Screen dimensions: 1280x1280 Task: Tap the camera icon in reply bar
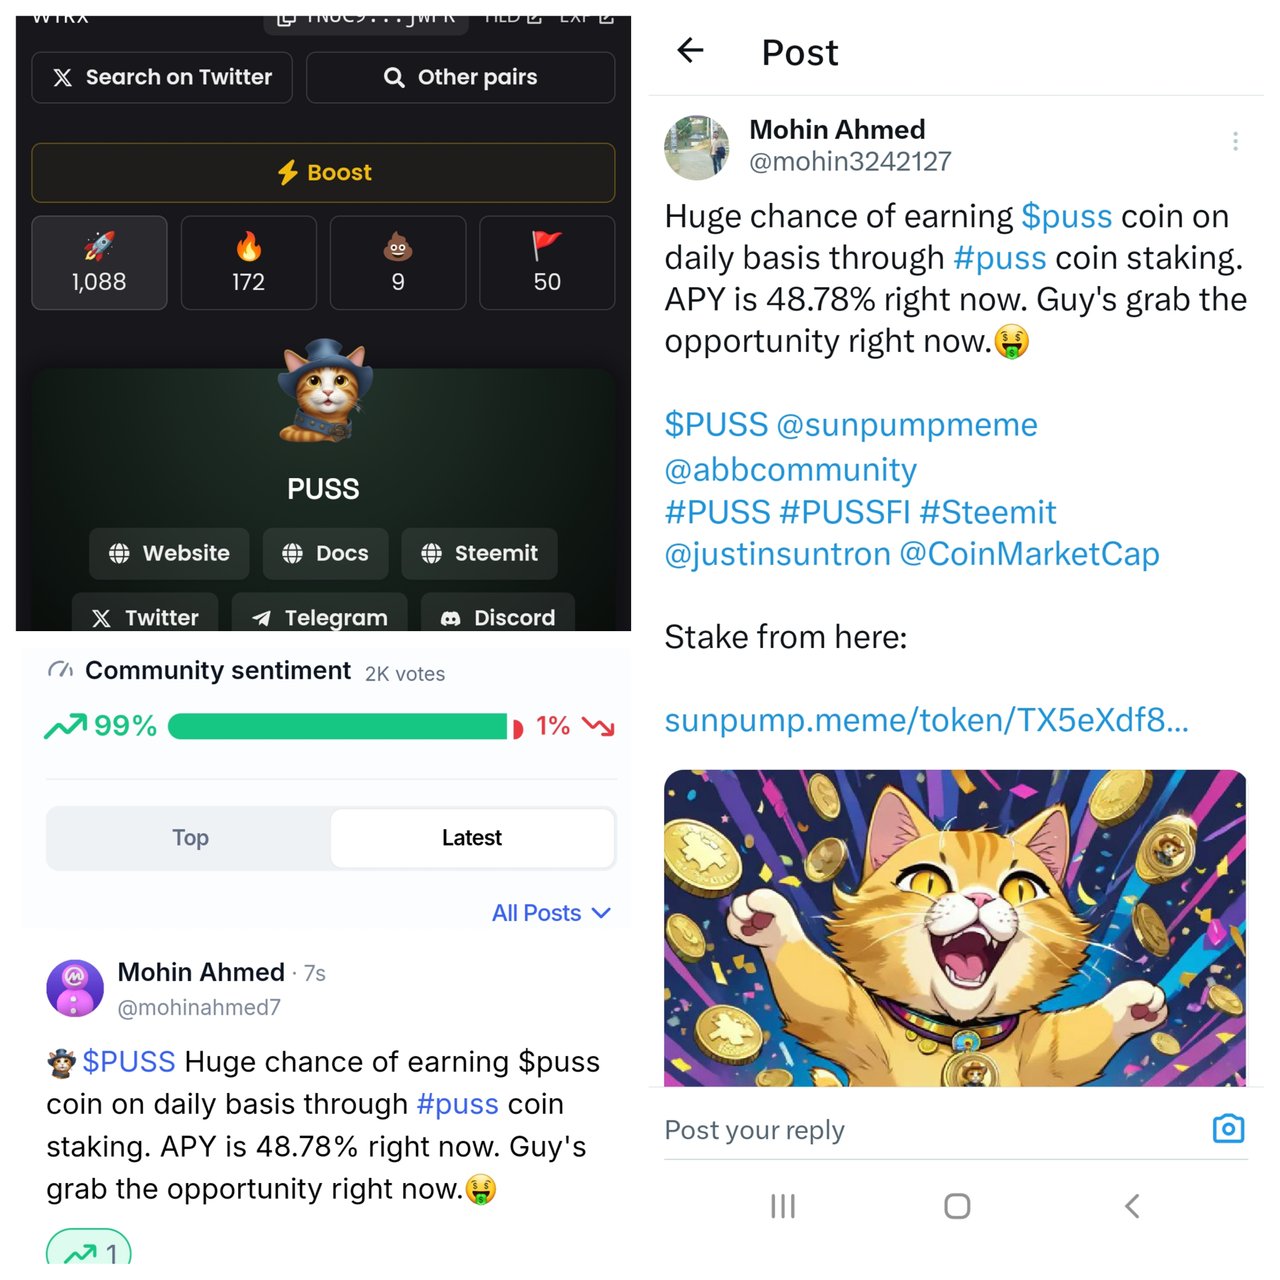pyautogui.click(x=1228, y=1129)
